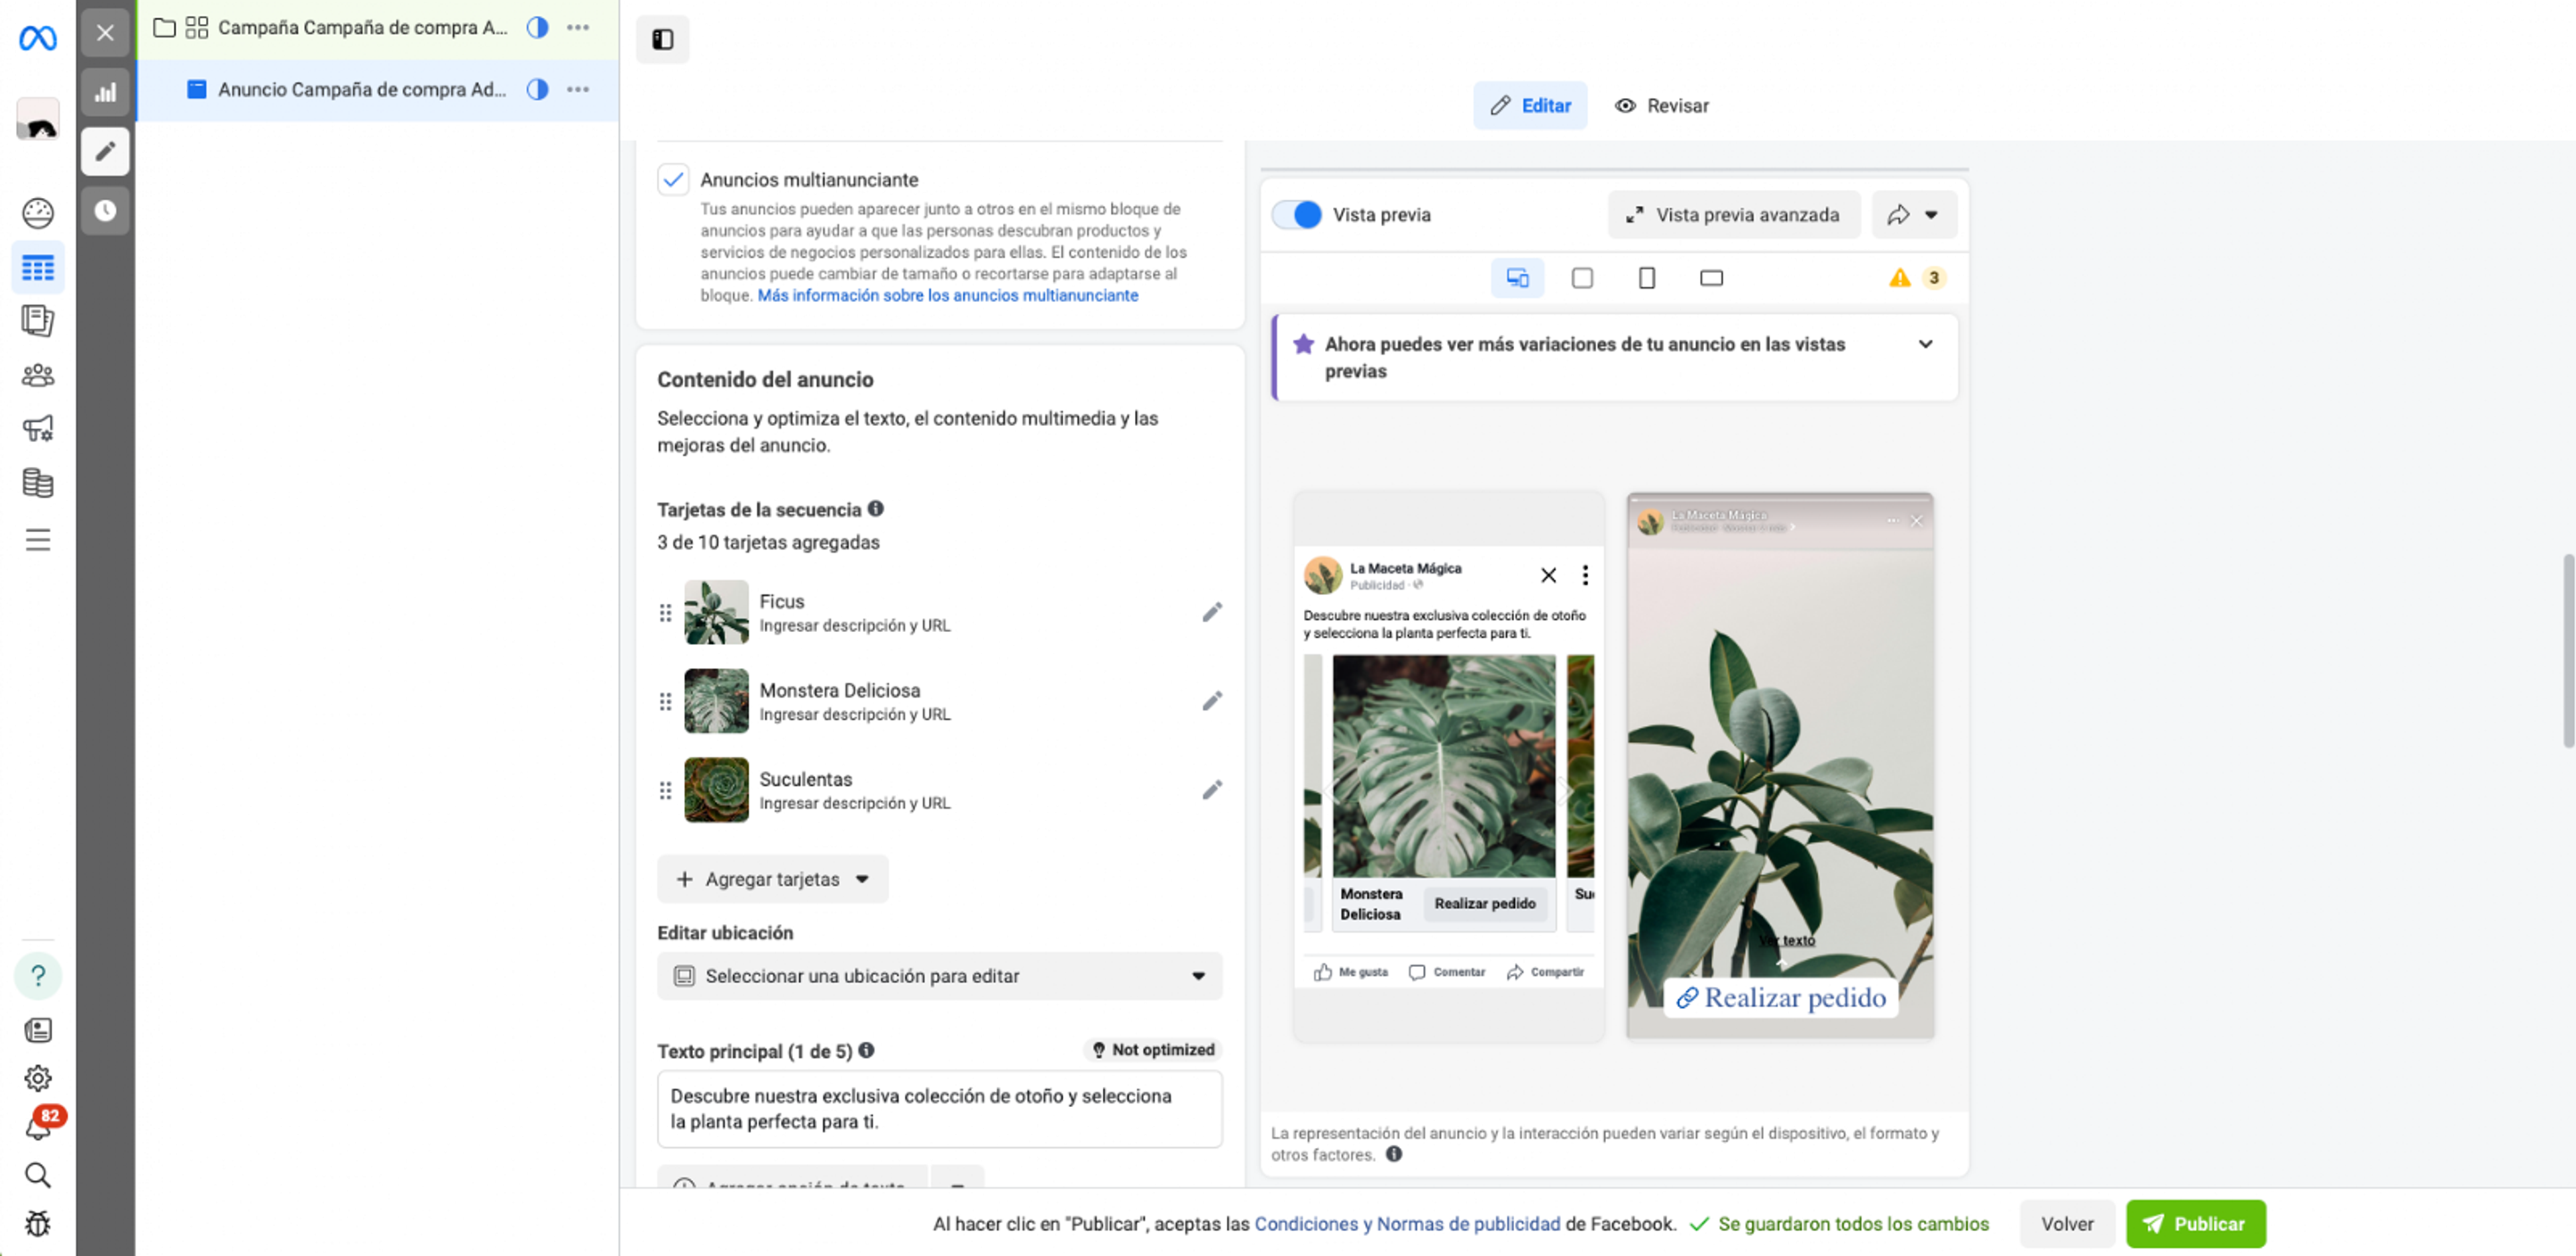Open the account overview gauge icon
The height and width of the screenshot is (1256, 2576).
[x=38, y=212]
